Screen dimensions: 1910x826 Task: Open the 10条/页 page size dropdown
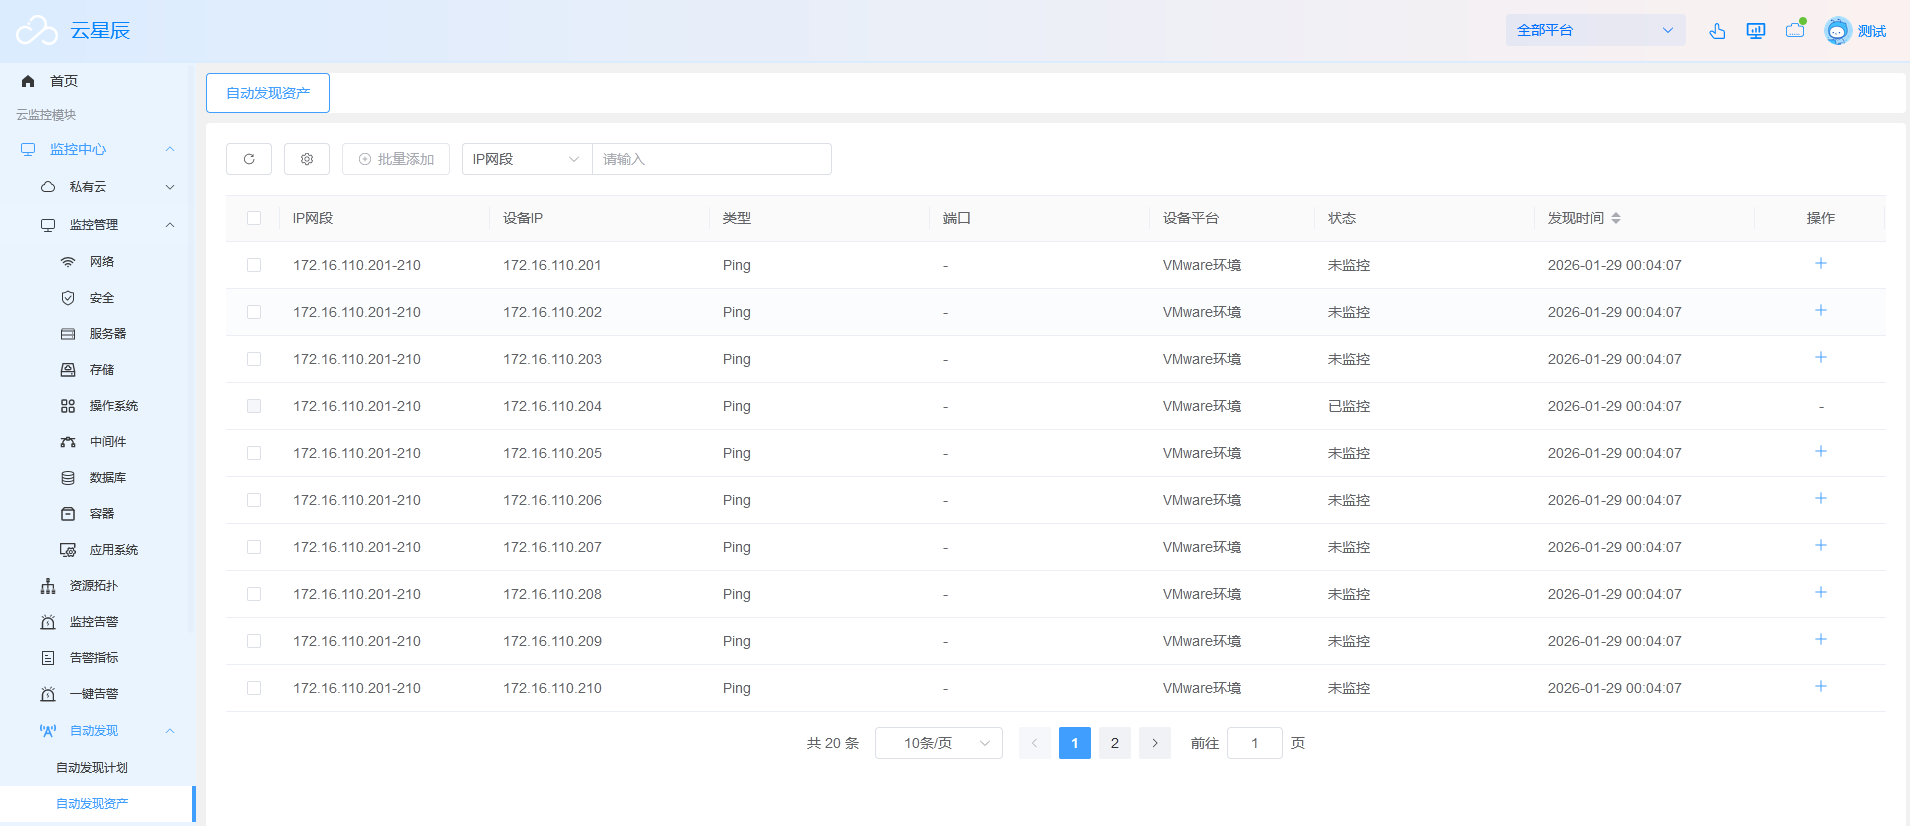pyautogui.click(x=939, y=743)
